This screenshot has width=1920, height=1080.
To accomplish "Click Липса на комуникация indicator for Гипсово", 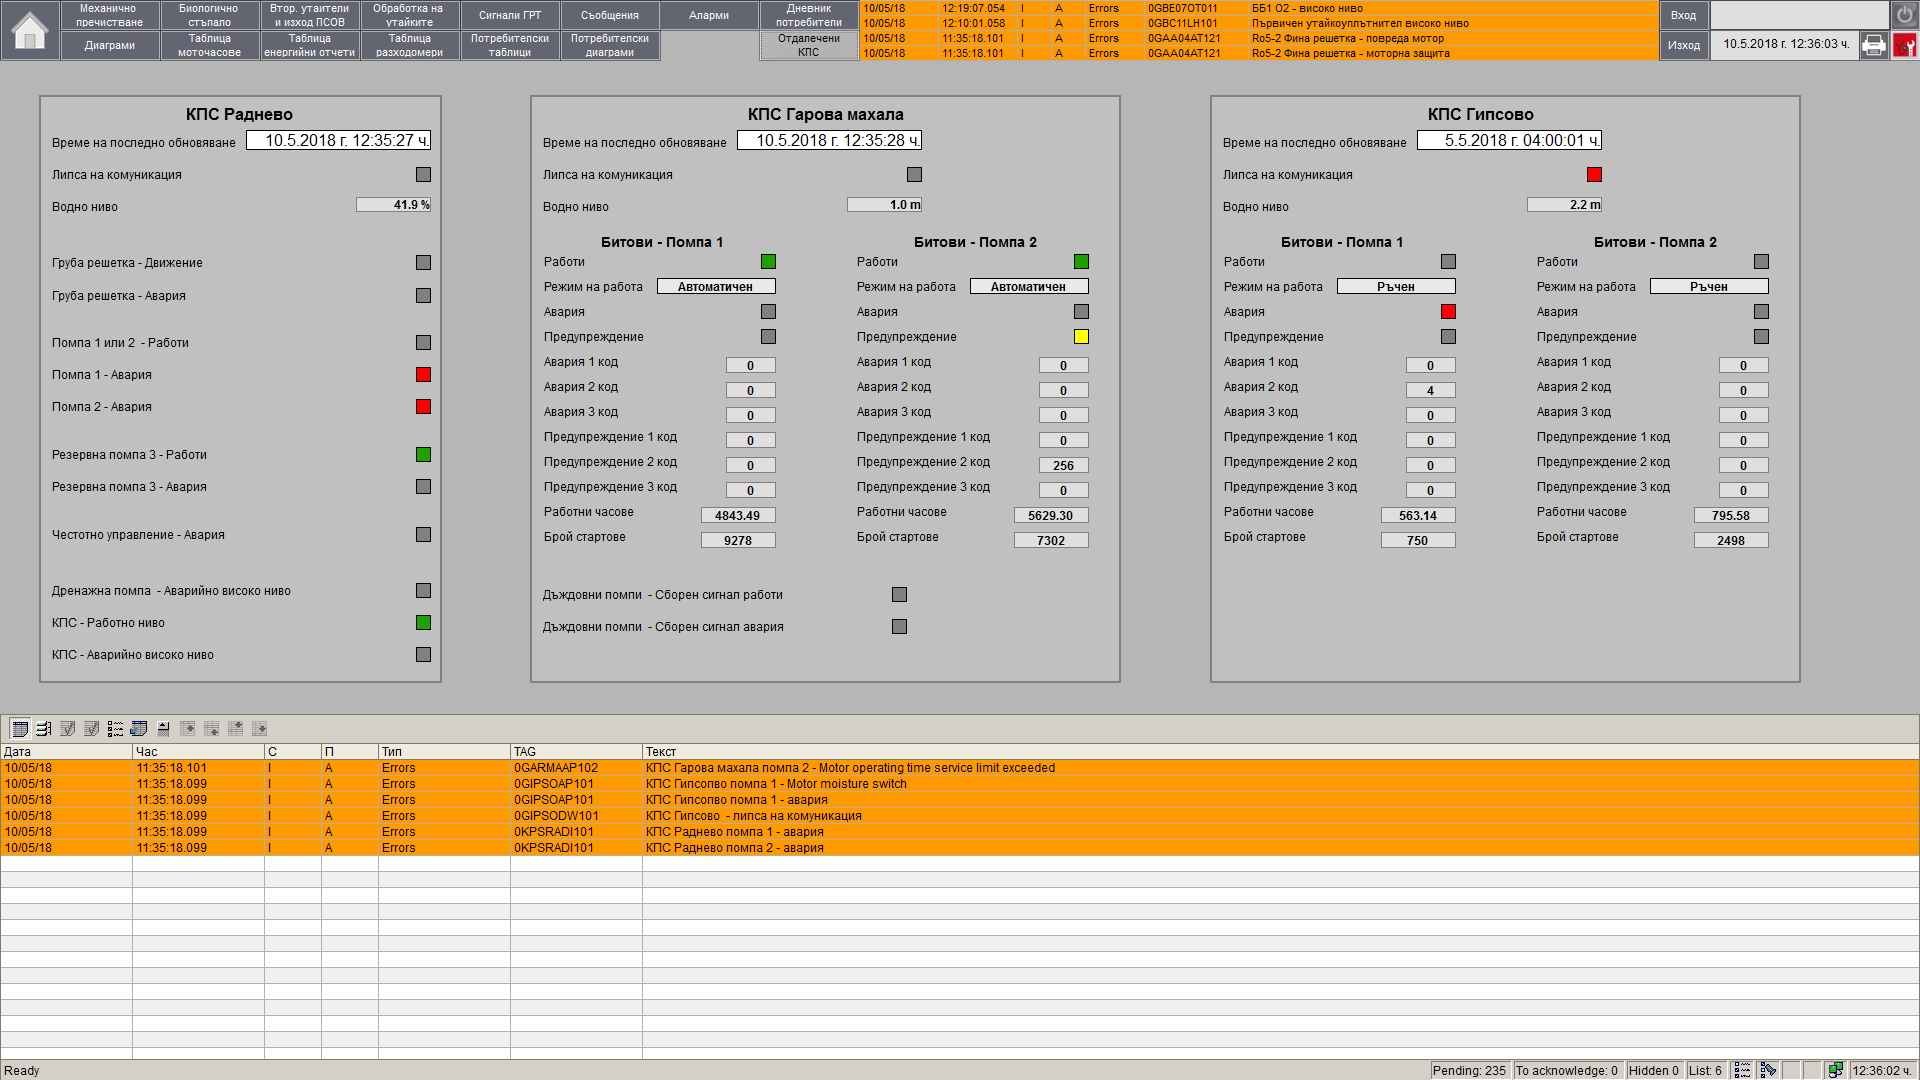I will click(x=1594, y=175).
